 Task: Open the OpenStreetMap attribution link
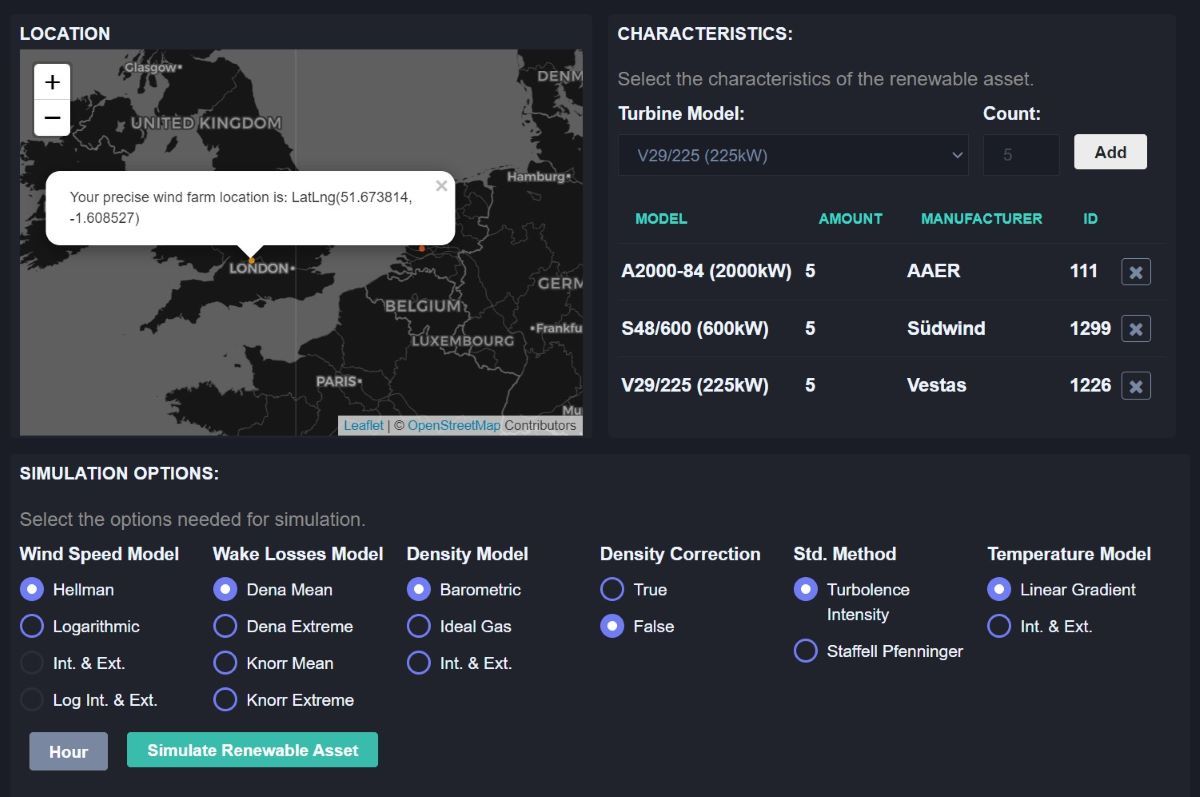(453, 425)
